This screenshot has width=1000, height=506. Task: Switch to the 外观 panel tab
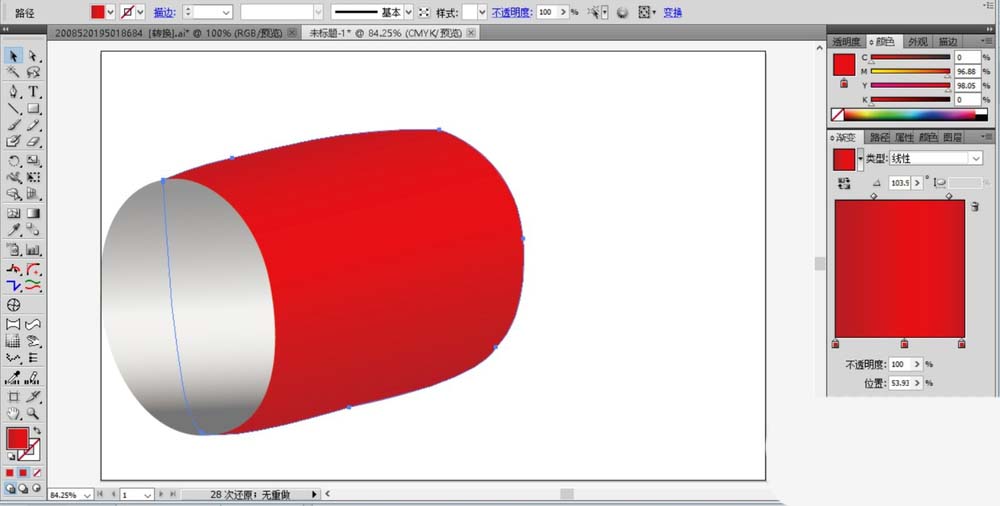tap(916, 42)
